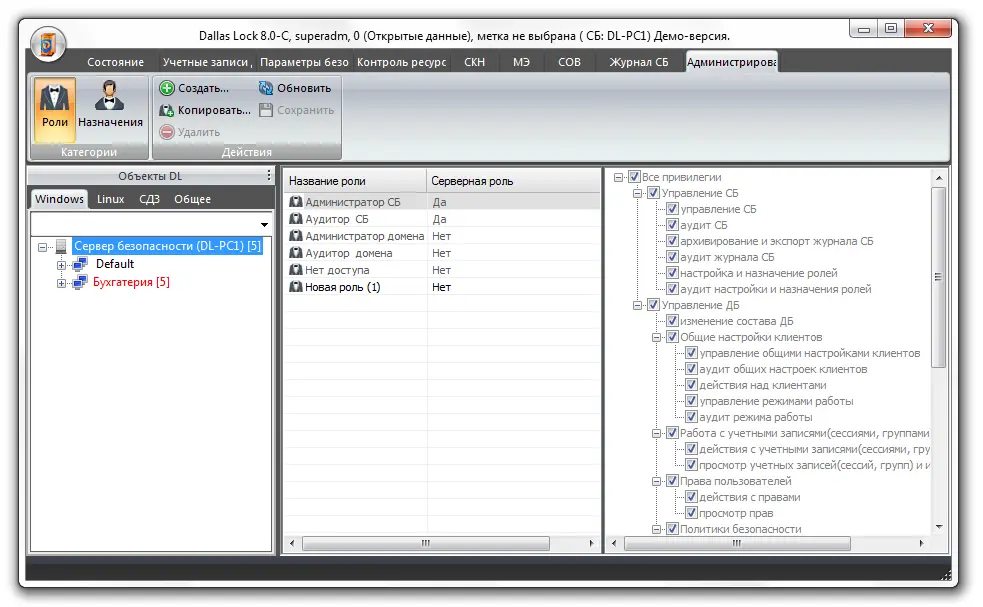Toggle управление режимами работы checkbox

pos(691,401)
